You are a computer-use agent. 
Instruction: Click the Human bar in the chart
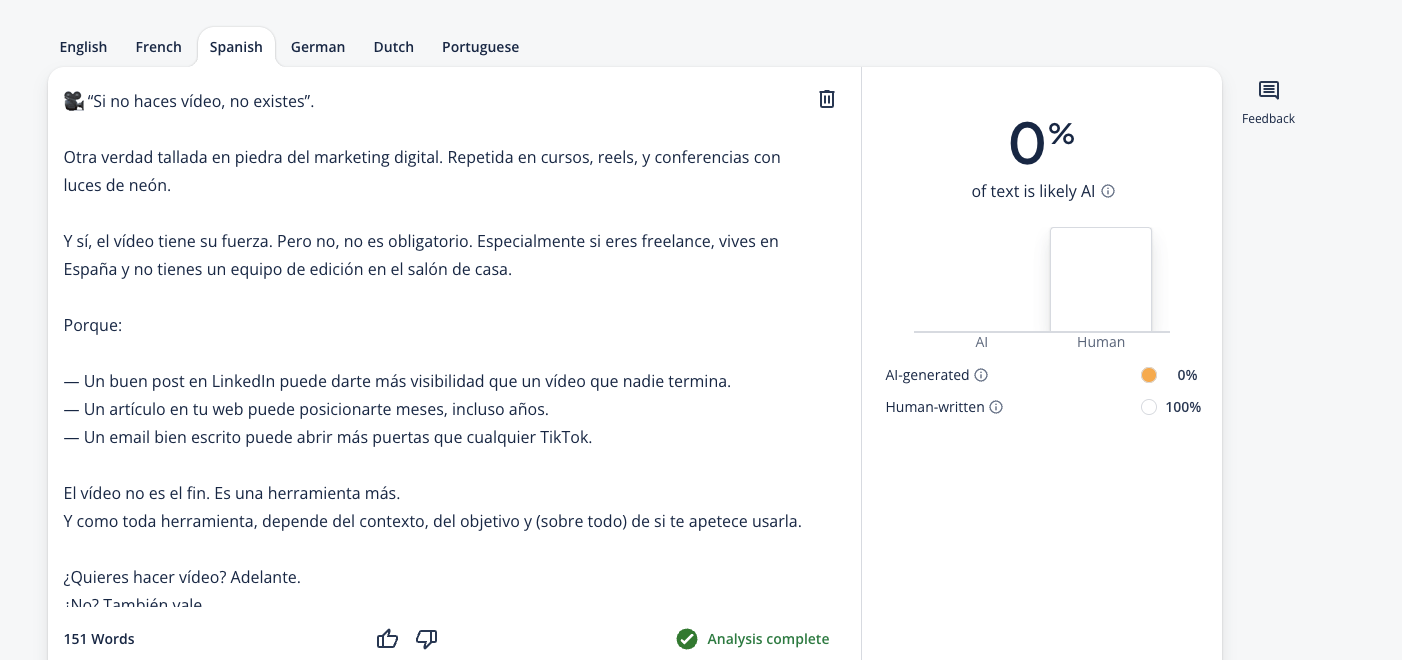[x=1101, y=279]
